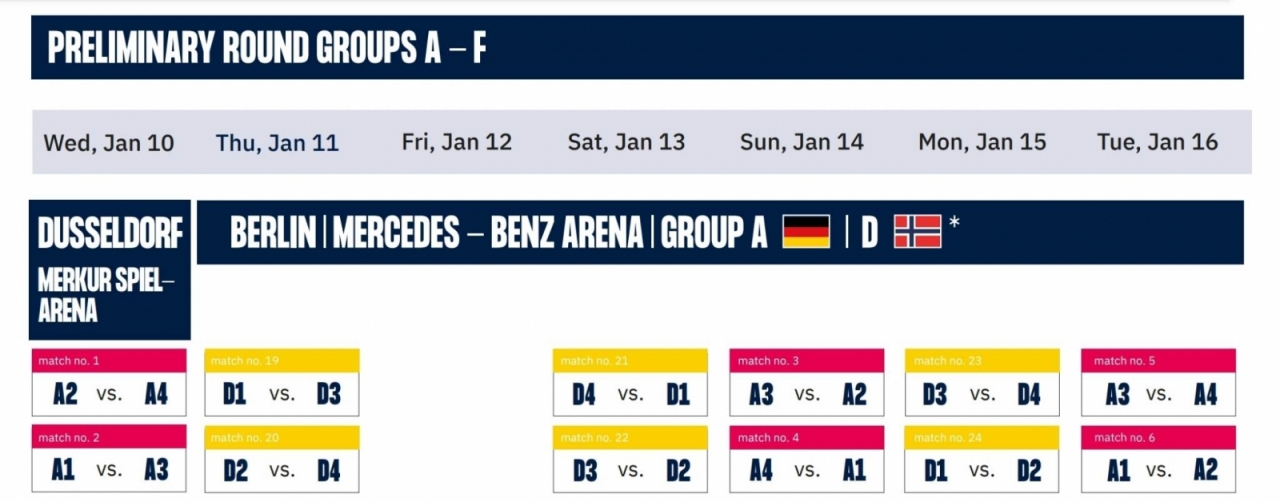The width and height of the screenshot is (1280, 502).
Task: Go to Mon, Jan 15 date
Action: pyautogui.click(x=982, y=142)
